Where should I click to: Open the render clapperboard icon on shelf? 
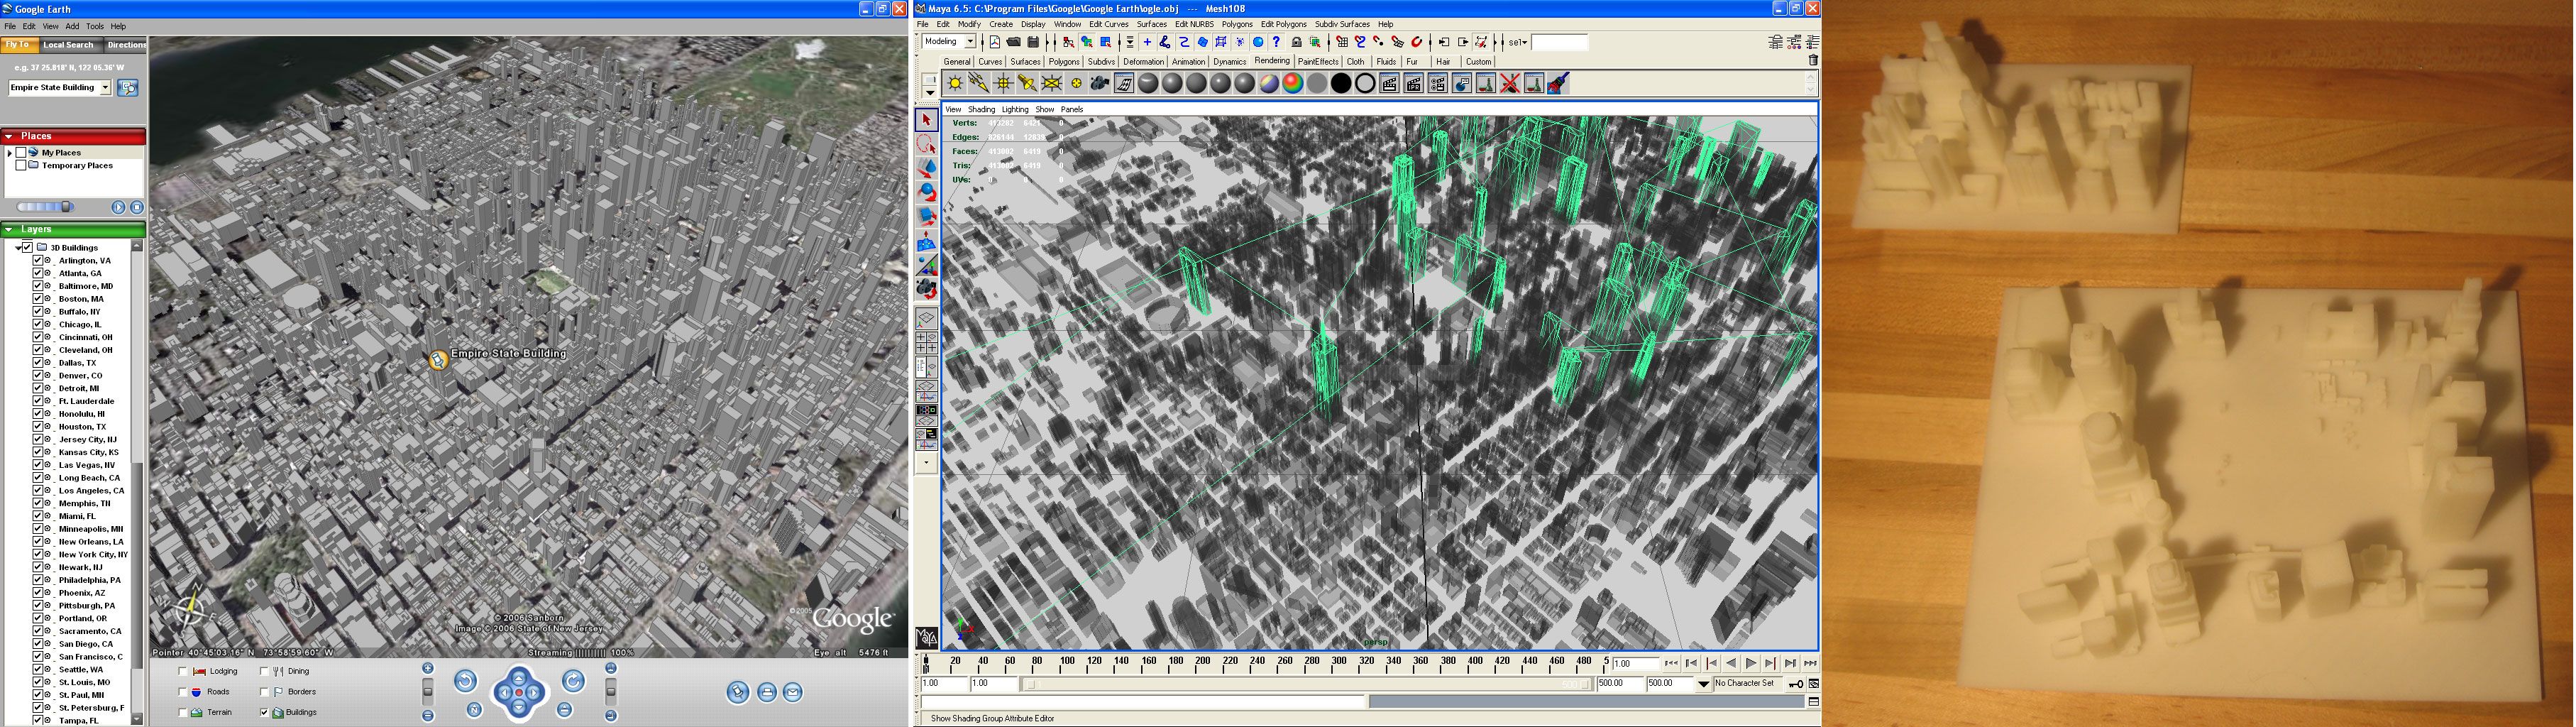point(1389,84)
